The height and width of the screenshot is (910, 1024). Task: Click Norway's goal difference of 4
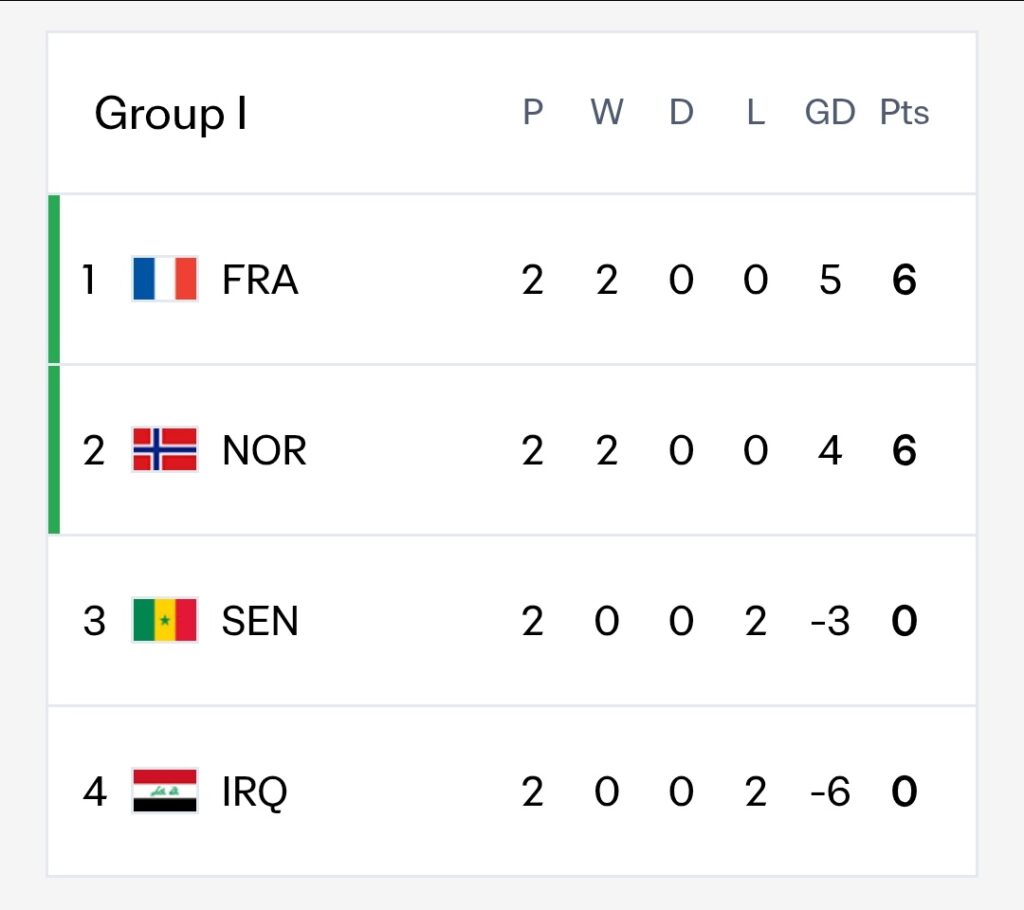[829, 450]
